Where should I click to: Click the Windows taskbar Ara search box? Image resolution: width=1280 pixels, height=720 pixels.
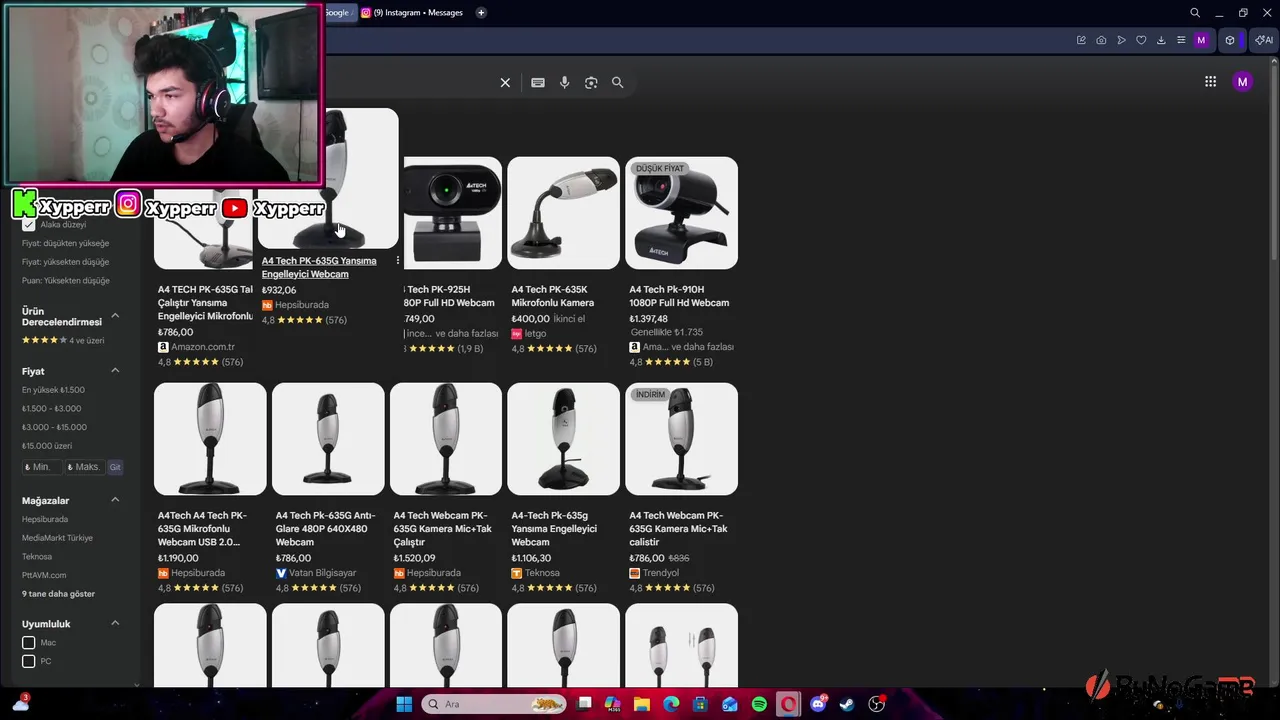pyautogui.click(x=493, y=704)
